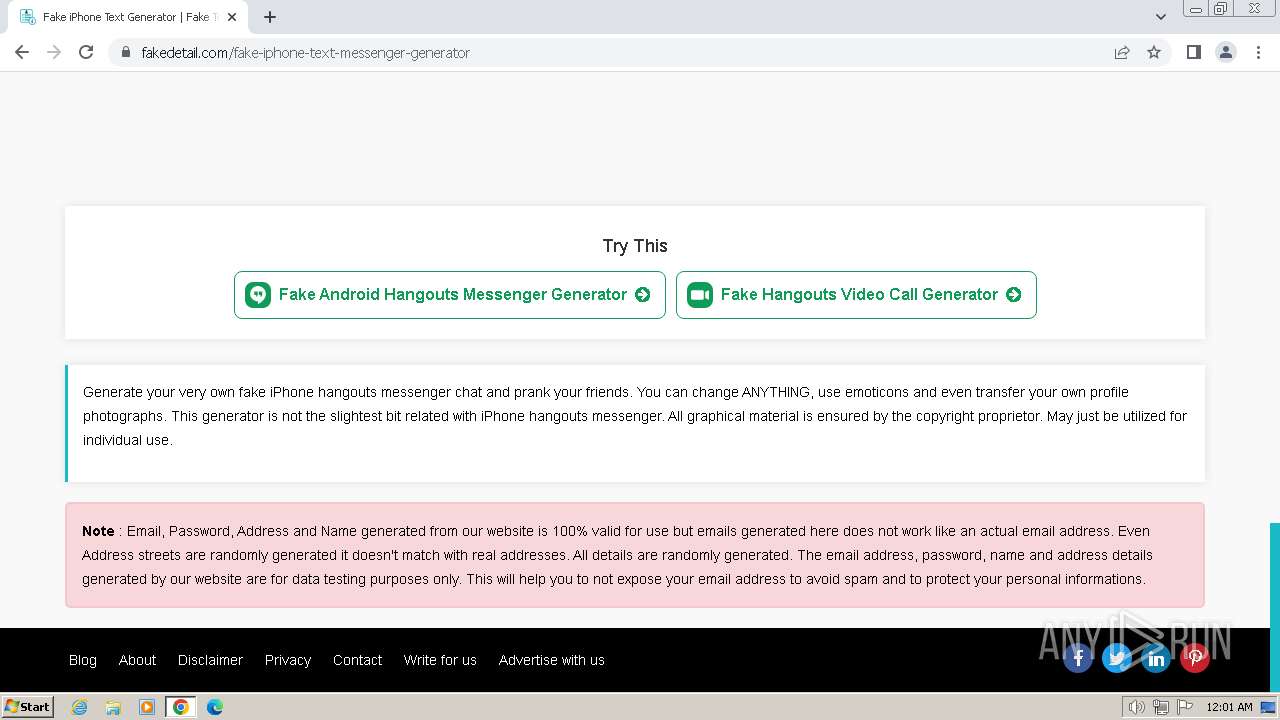Open the Write for us link
The height and width of the screenshot is (720, 1280).
(440, 660)
